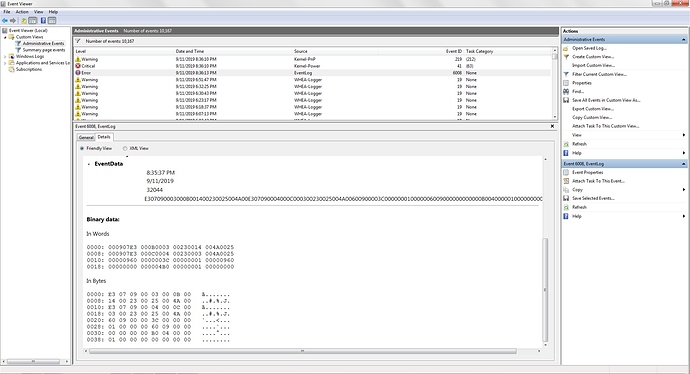The height and width of the screenshot is (374, 690).
Task: Click the Filter Current Custom View funnel icon
Action: (x=566, y=74)
